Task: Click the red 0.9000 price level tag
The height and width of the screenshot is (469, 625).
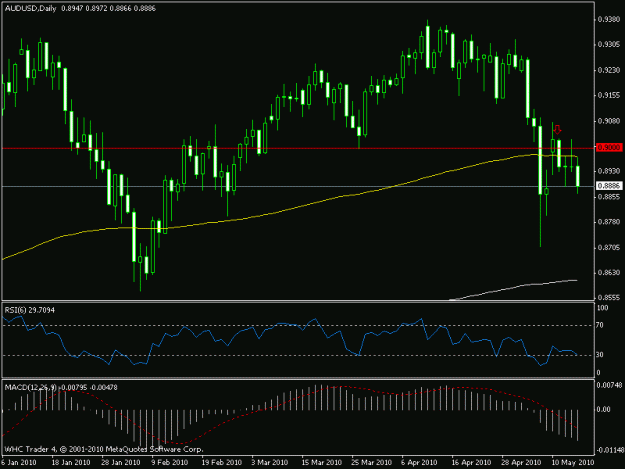Action: point(609,147)
